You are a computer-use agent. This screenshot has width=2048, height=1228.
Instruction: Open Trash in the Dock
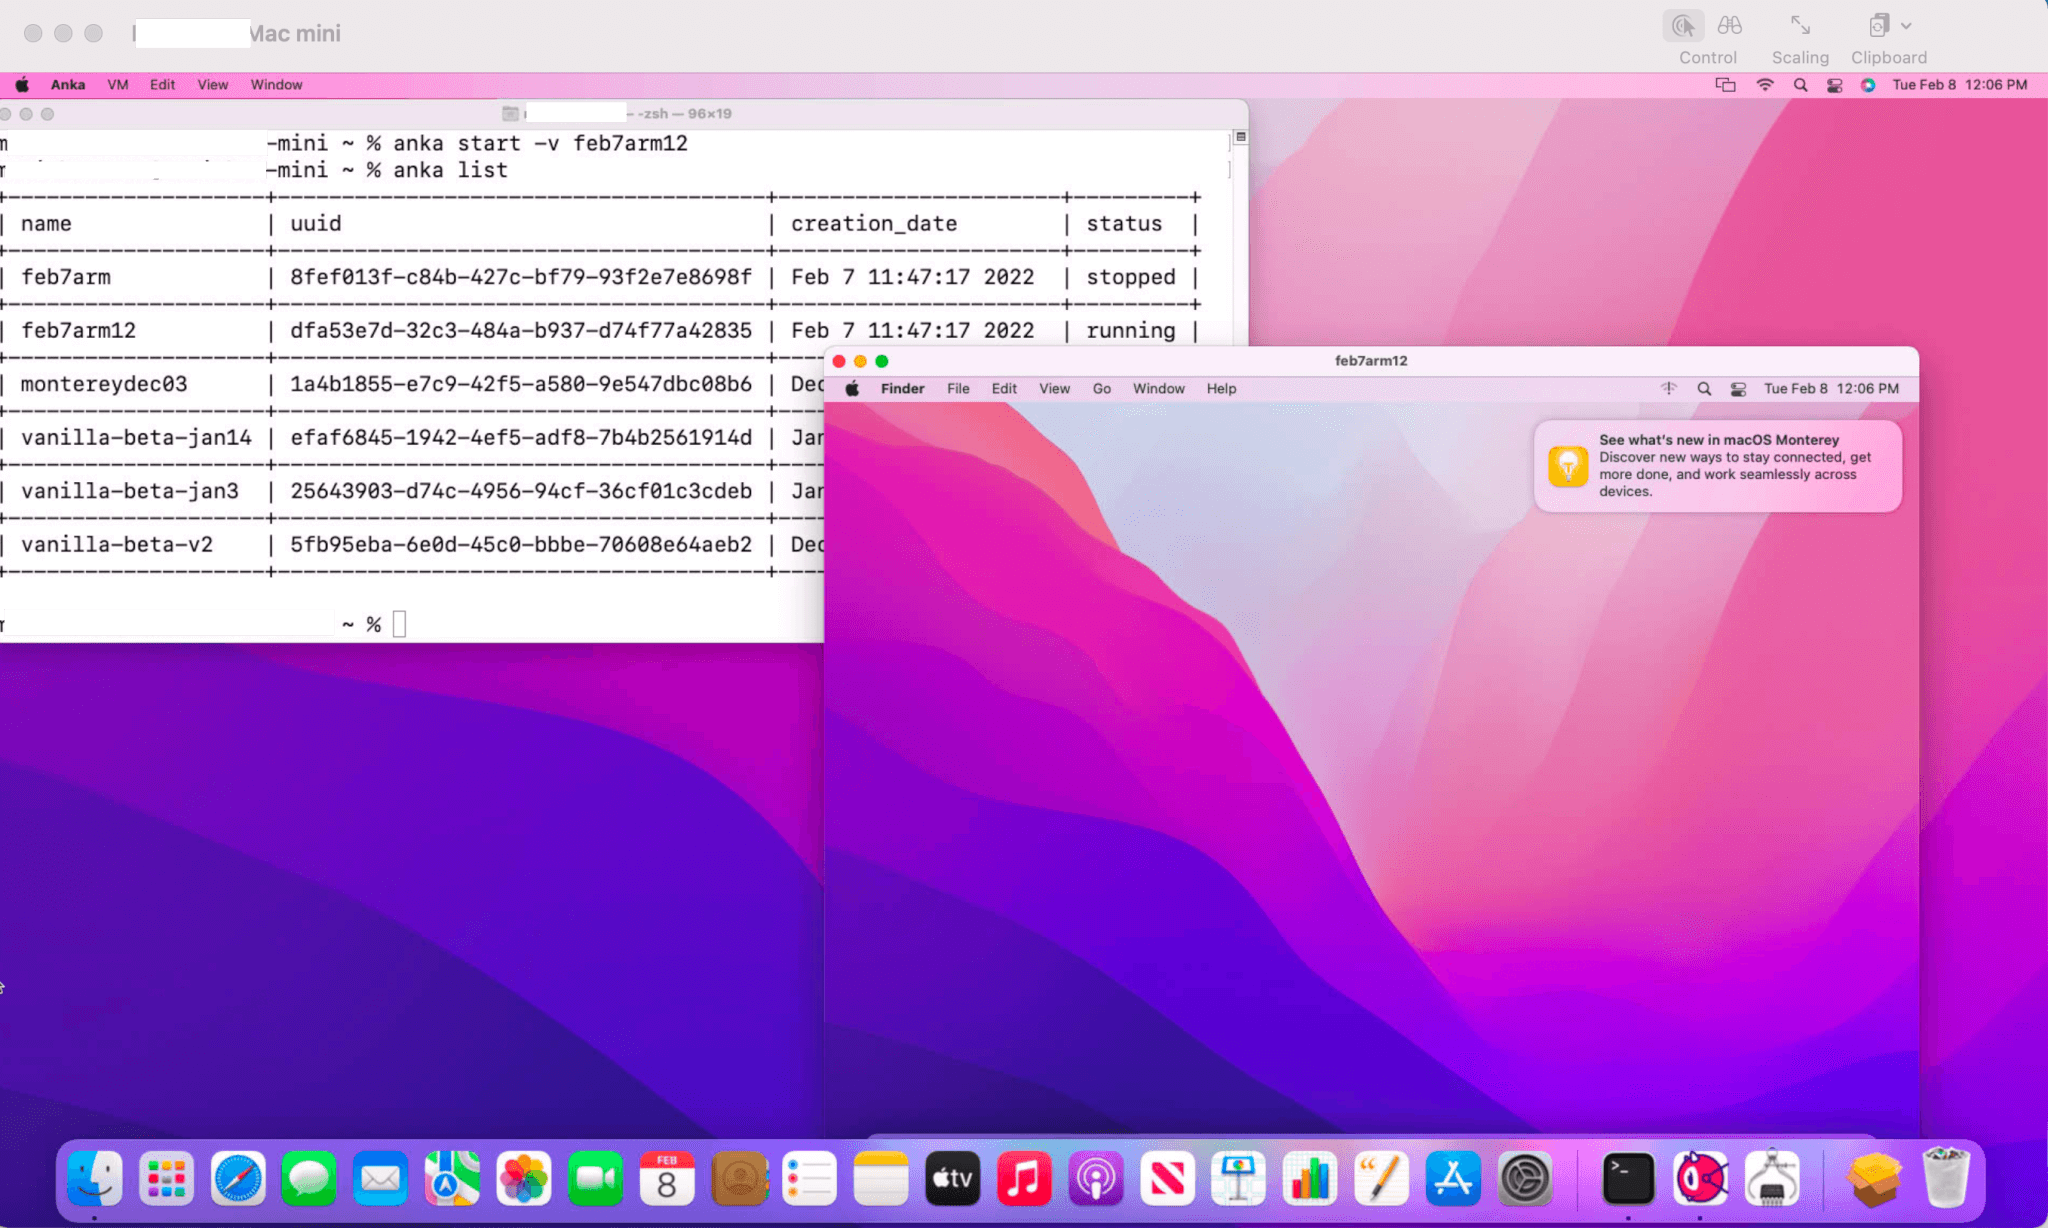point(1946,1178)
